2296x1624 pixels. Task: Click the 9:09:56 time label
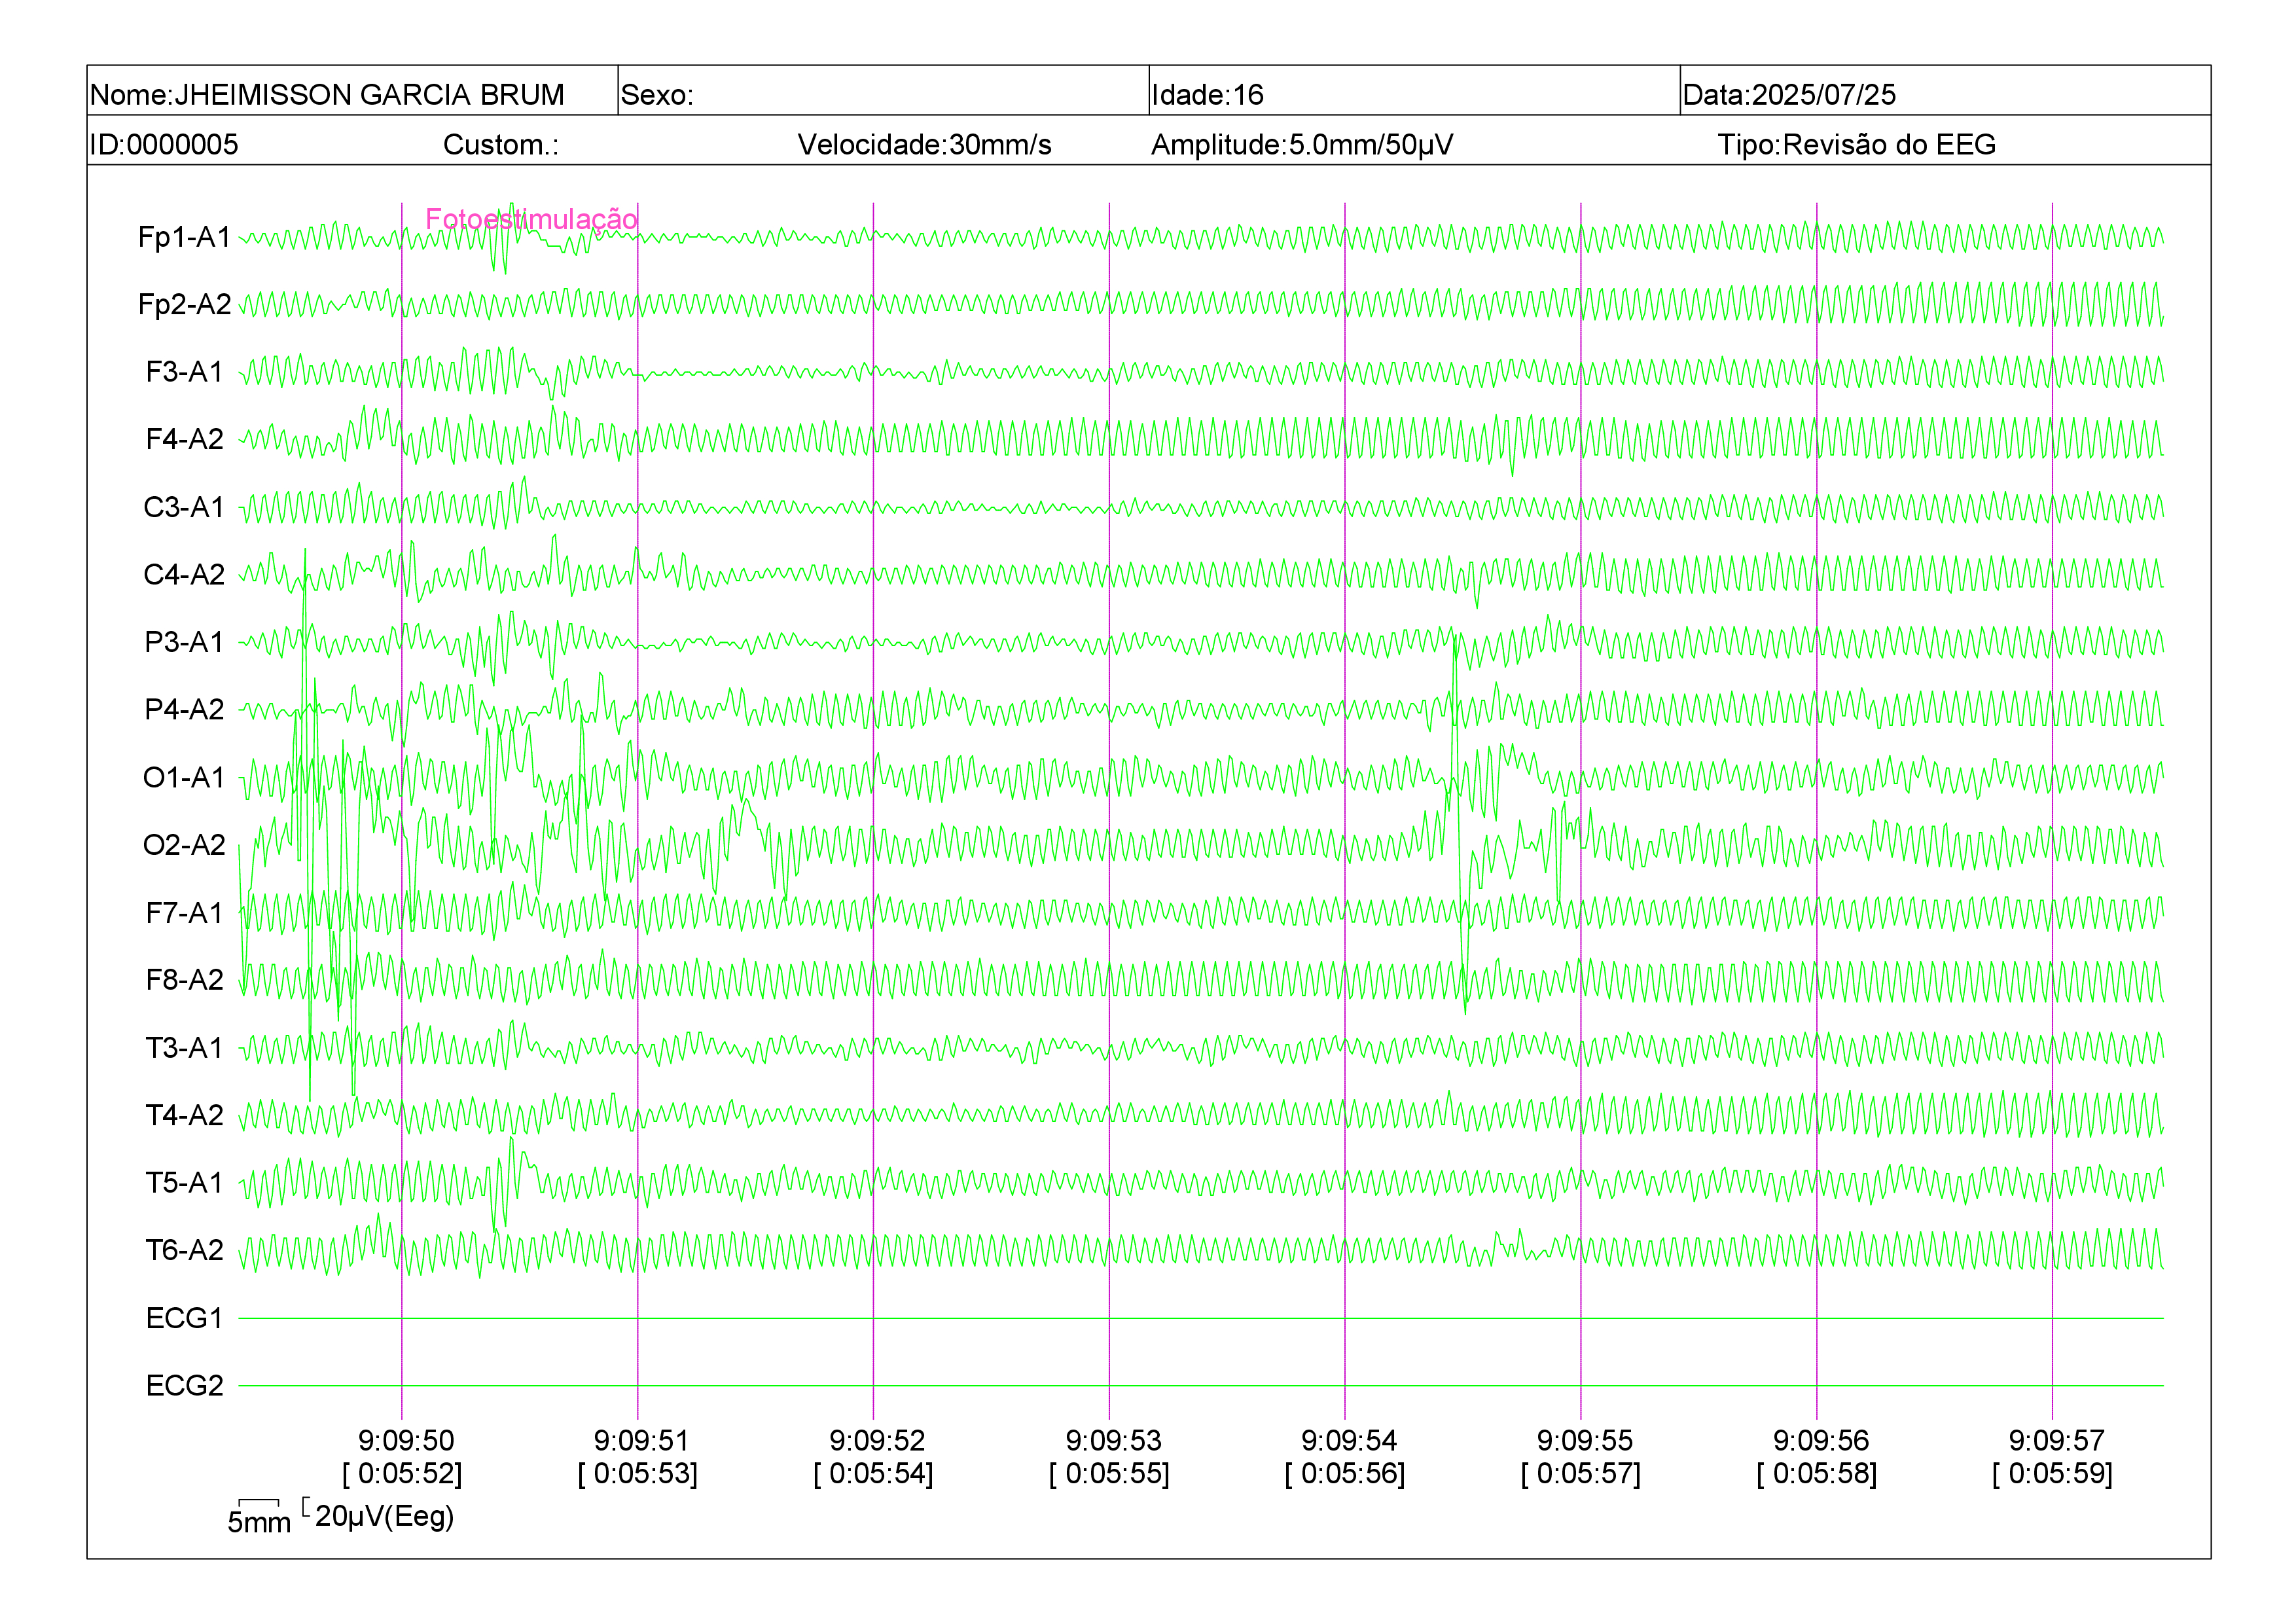click(x=1821, y=1440)
